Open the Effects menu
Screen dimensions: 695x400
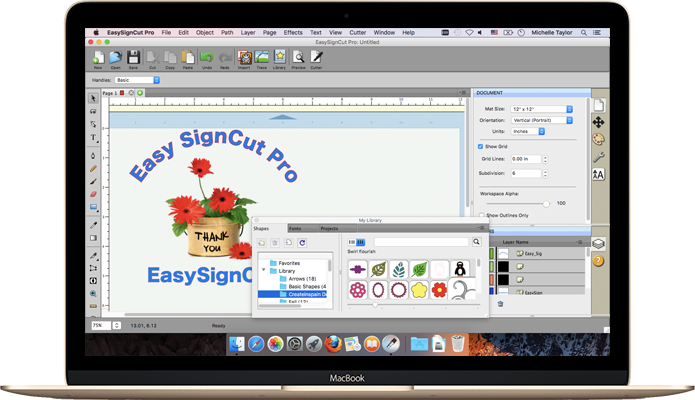tap(293, 32)
